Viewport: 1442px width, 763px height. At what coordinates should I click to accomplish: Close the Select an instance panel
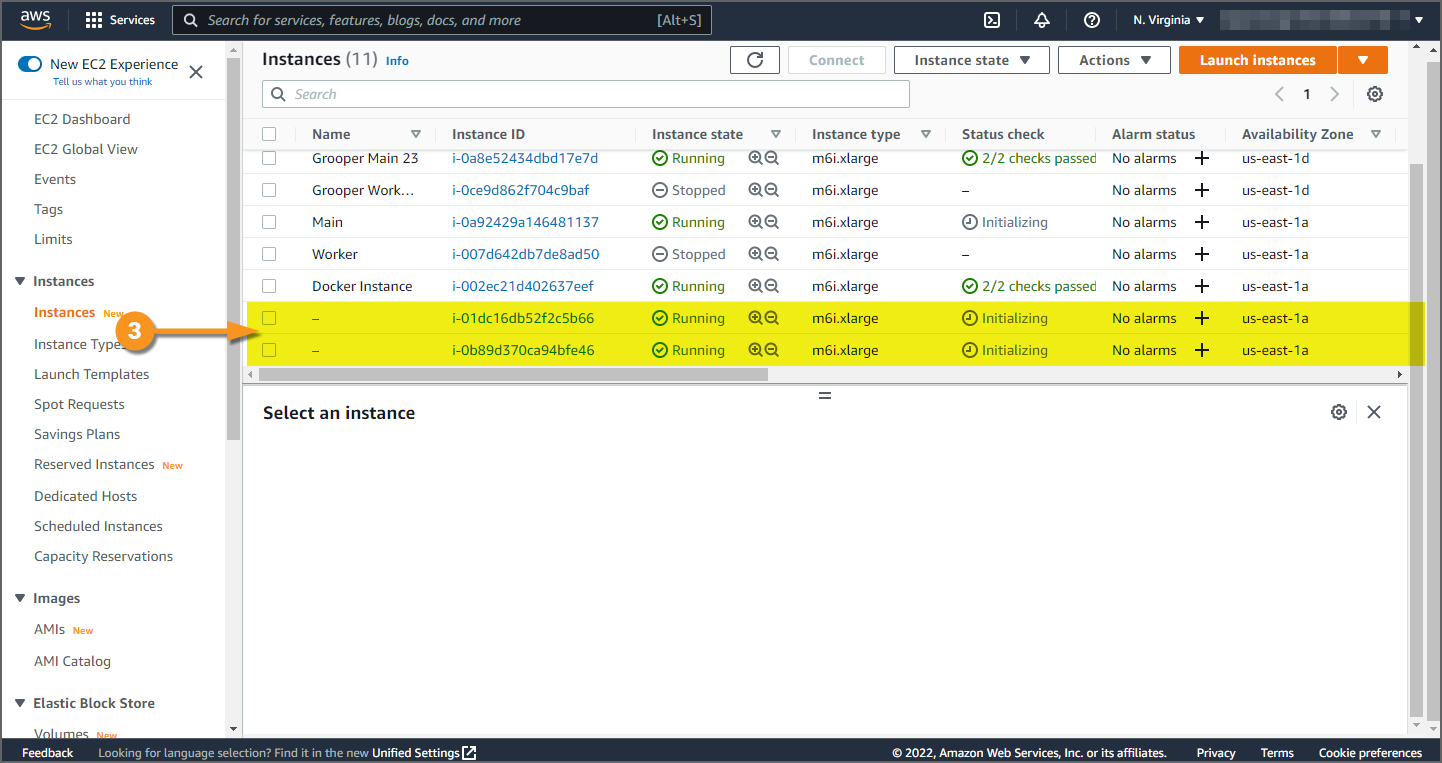tap(1374, 412)
